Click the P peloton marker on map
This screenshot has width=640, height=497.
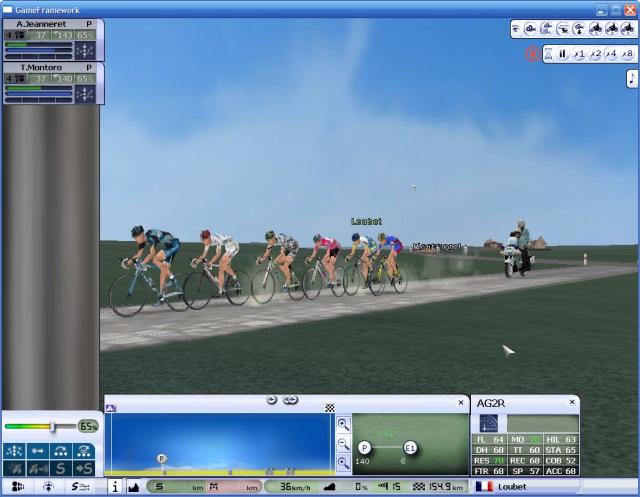point(365,447)
